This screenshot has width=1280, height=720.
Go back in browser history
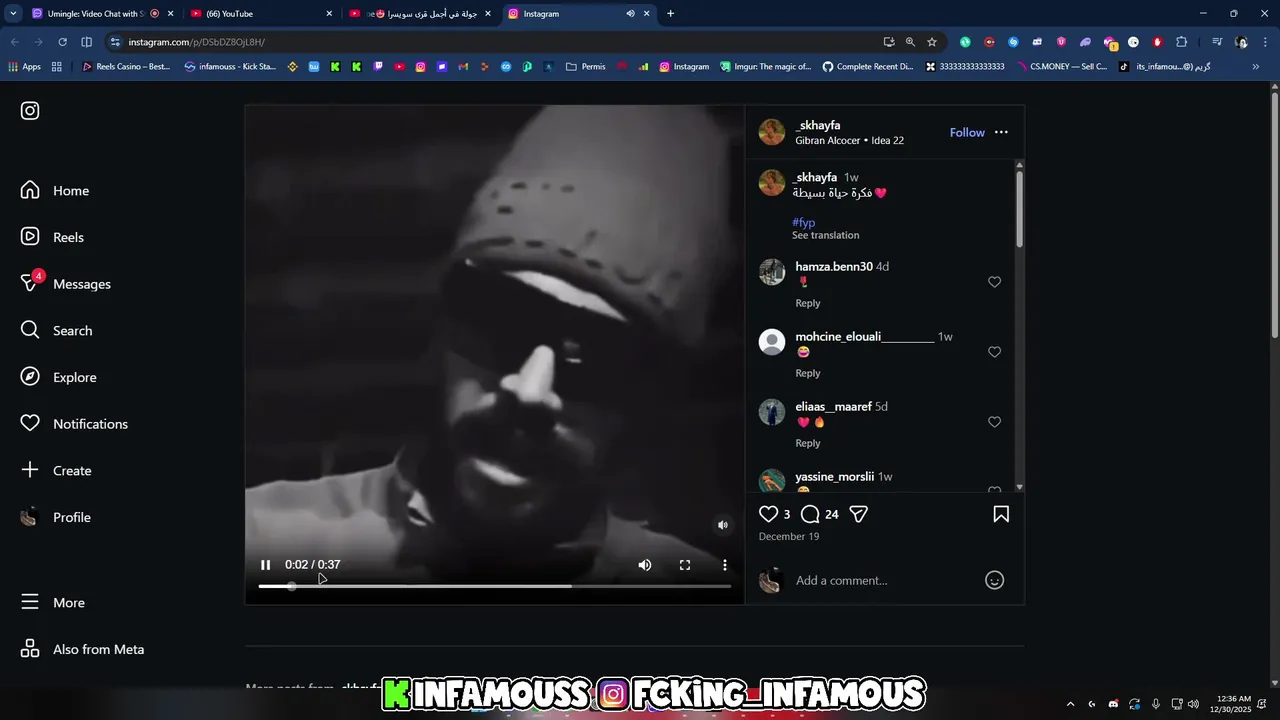coord(14,42)
